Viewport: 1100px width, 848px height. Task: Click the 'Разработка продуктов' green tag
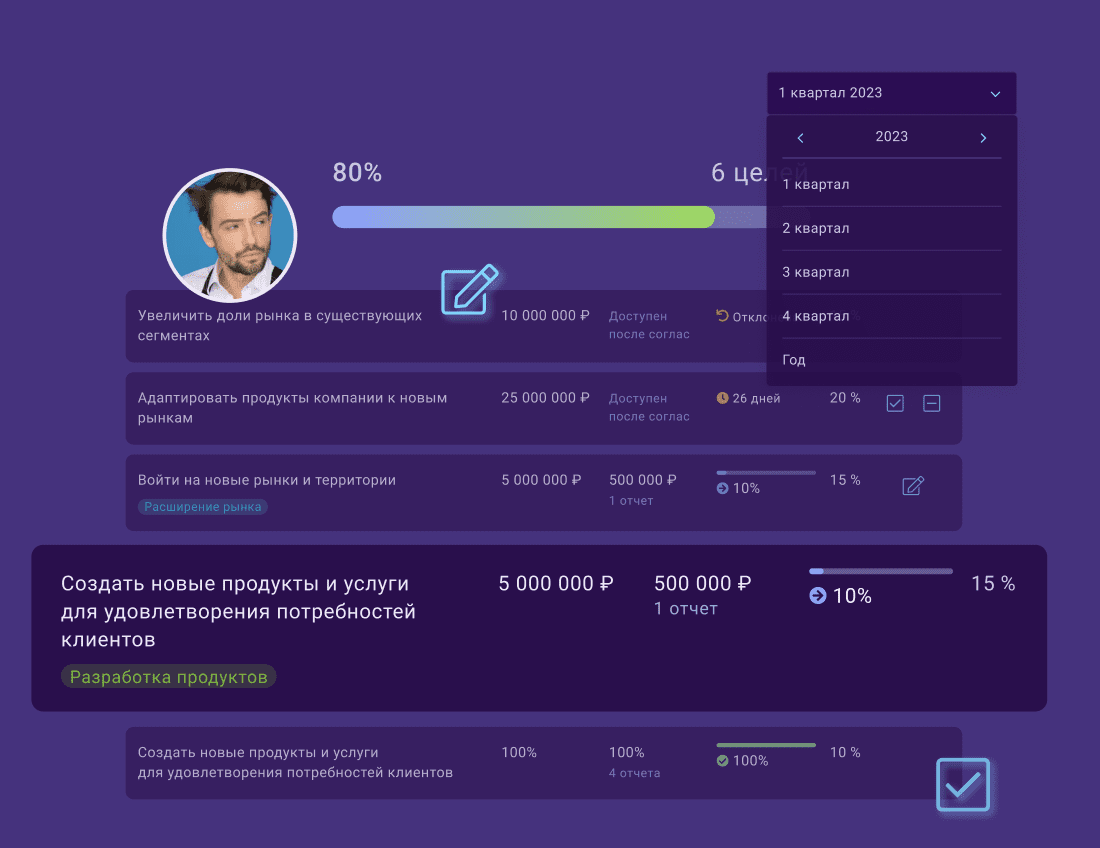tap(168, 677)
